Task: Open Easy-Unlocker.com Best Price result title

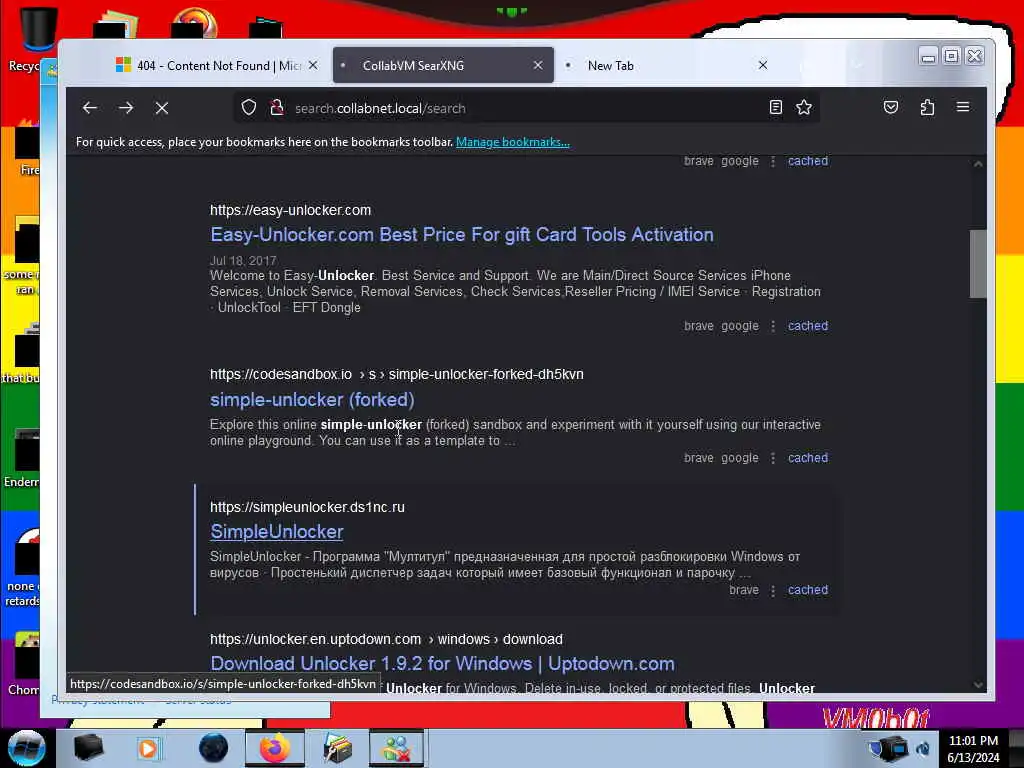Action: [462, 234]
